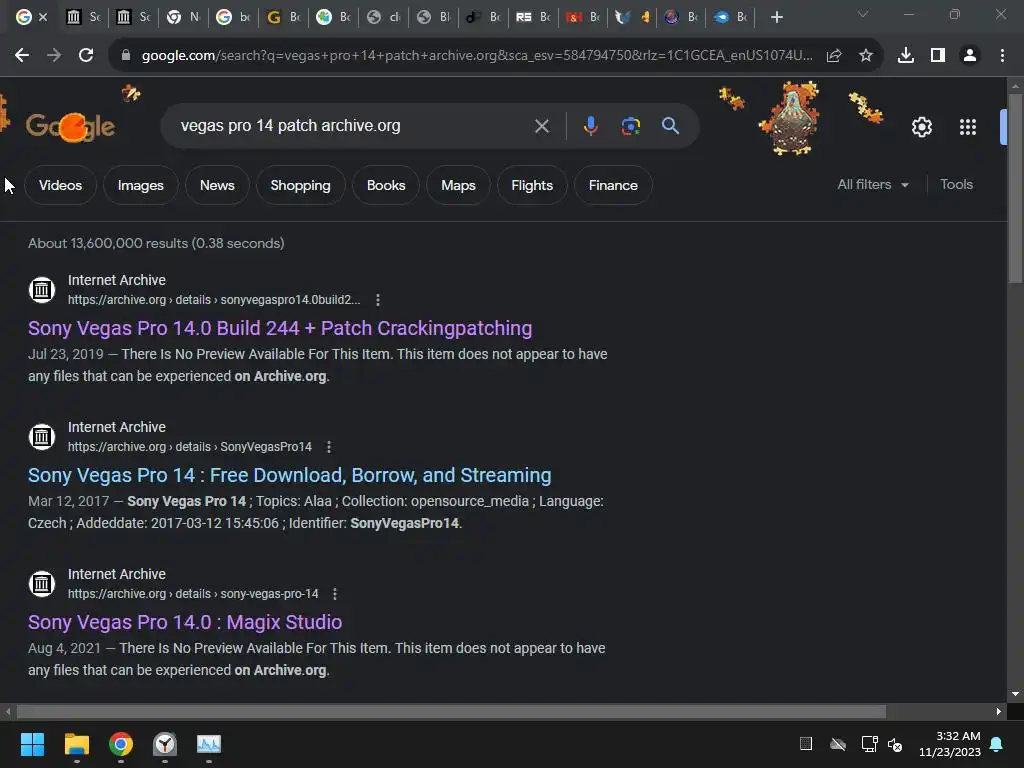Open the Chrome profile menu
Viewport: 1024px width, 768px height.
click(970, 56)
